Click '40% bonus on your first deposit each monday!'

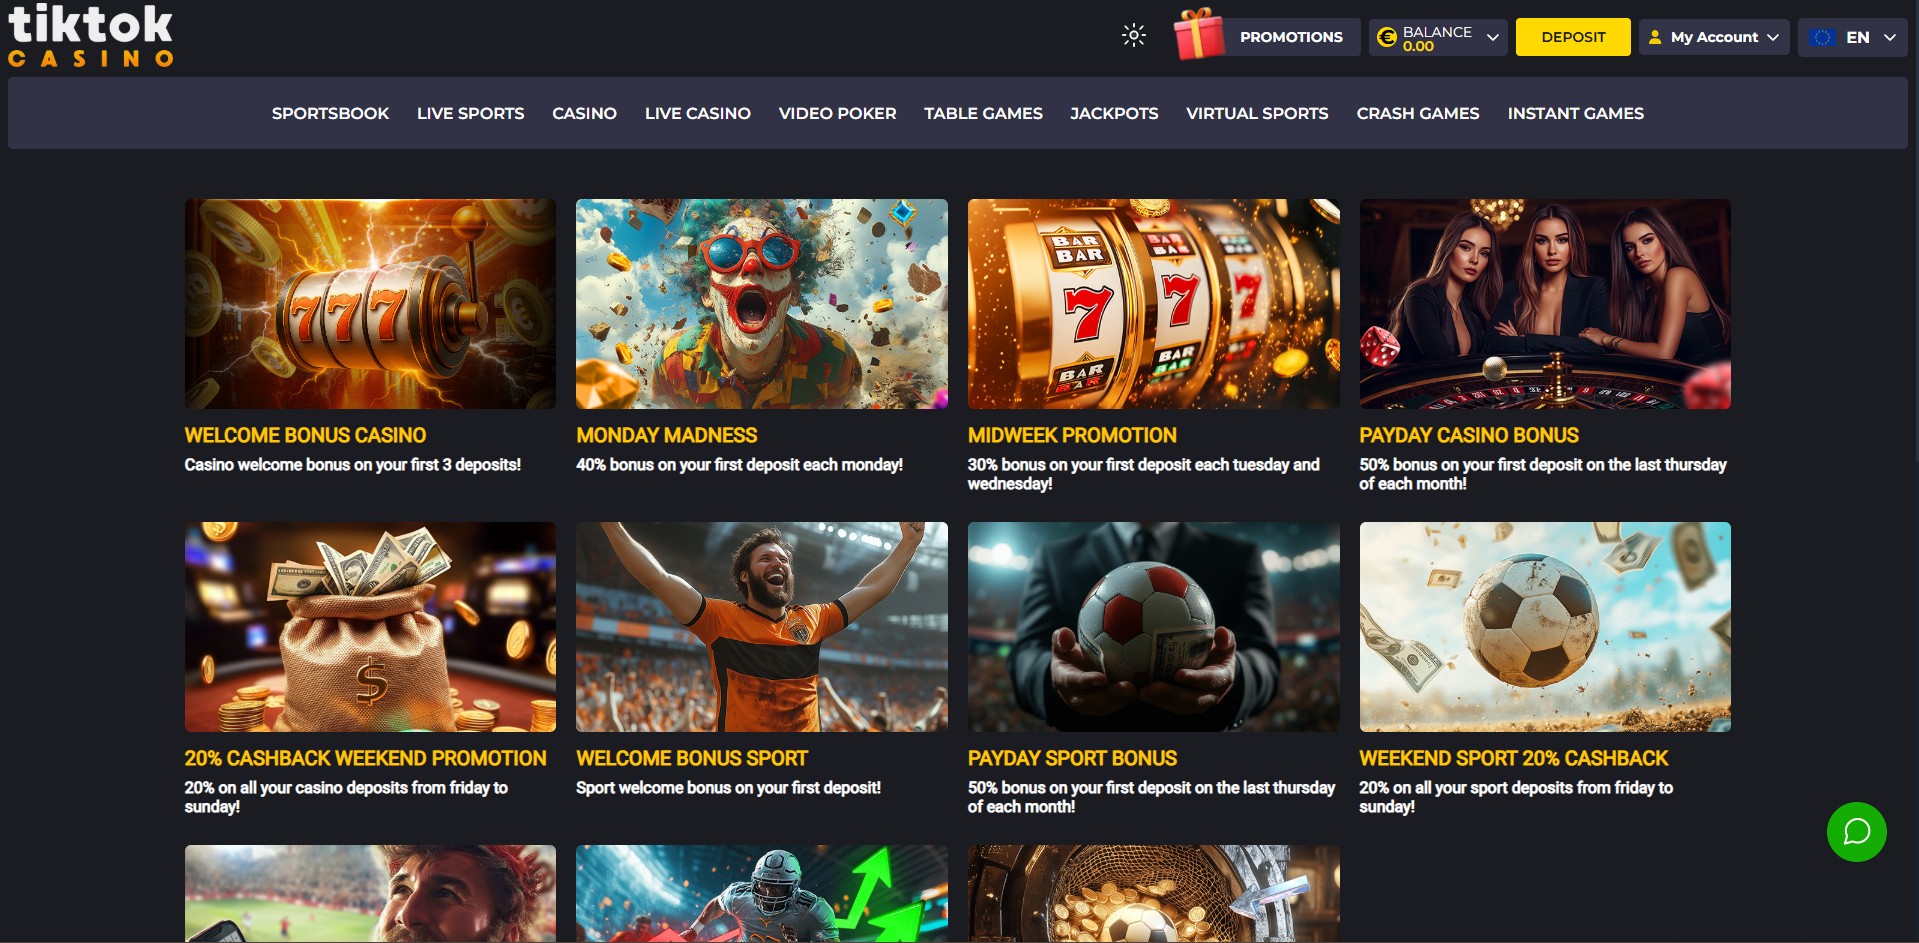[739, 465]
